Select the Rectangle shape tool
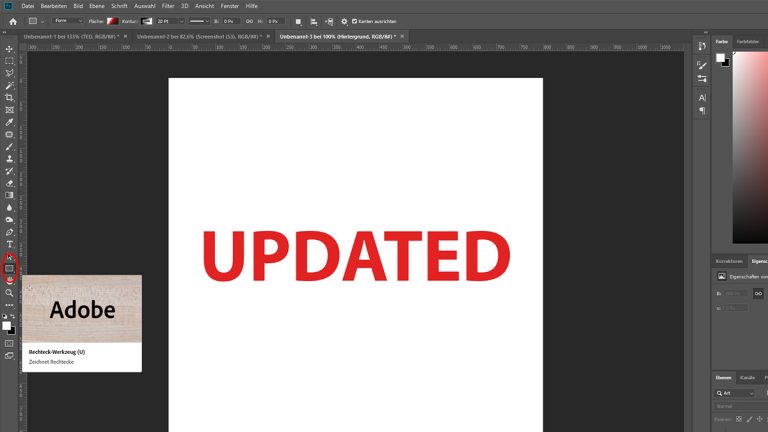The height and width of the screenshot is (432, 768). coord(9,268)
